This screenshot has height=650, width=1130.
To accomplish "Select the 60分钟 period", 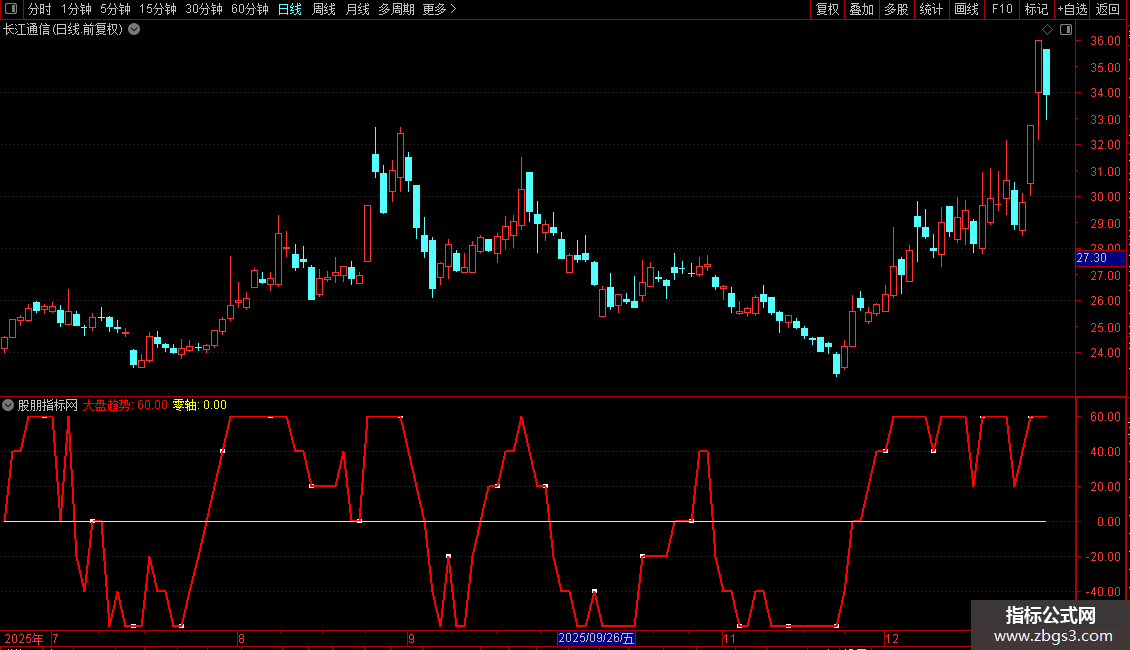I will 250,9.
